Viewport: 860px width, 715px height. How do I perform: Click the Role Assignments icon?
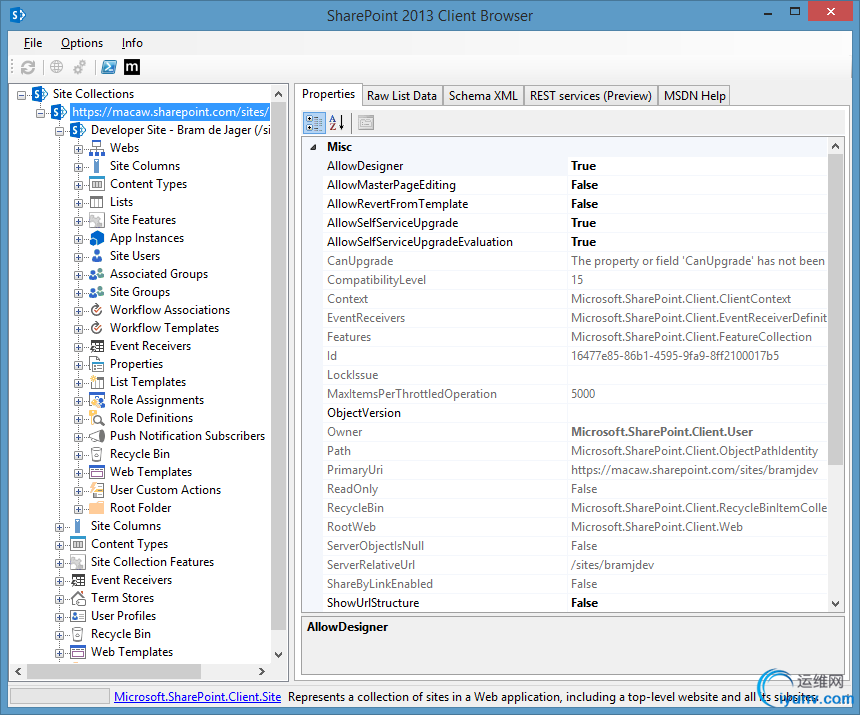(x=97, y=400)
